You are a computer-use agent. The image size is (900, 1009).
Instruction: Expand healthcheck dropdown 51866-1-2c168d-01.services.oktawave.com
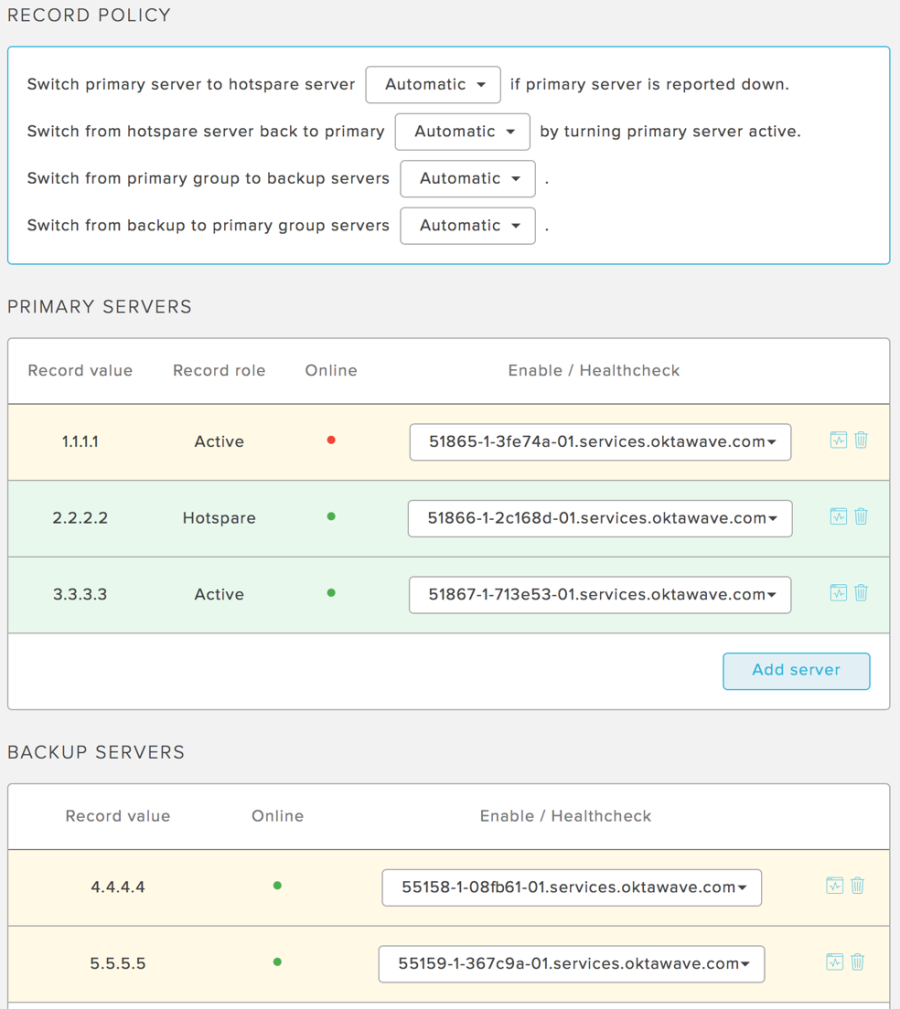pyautogui.click(x=600, y=519)
